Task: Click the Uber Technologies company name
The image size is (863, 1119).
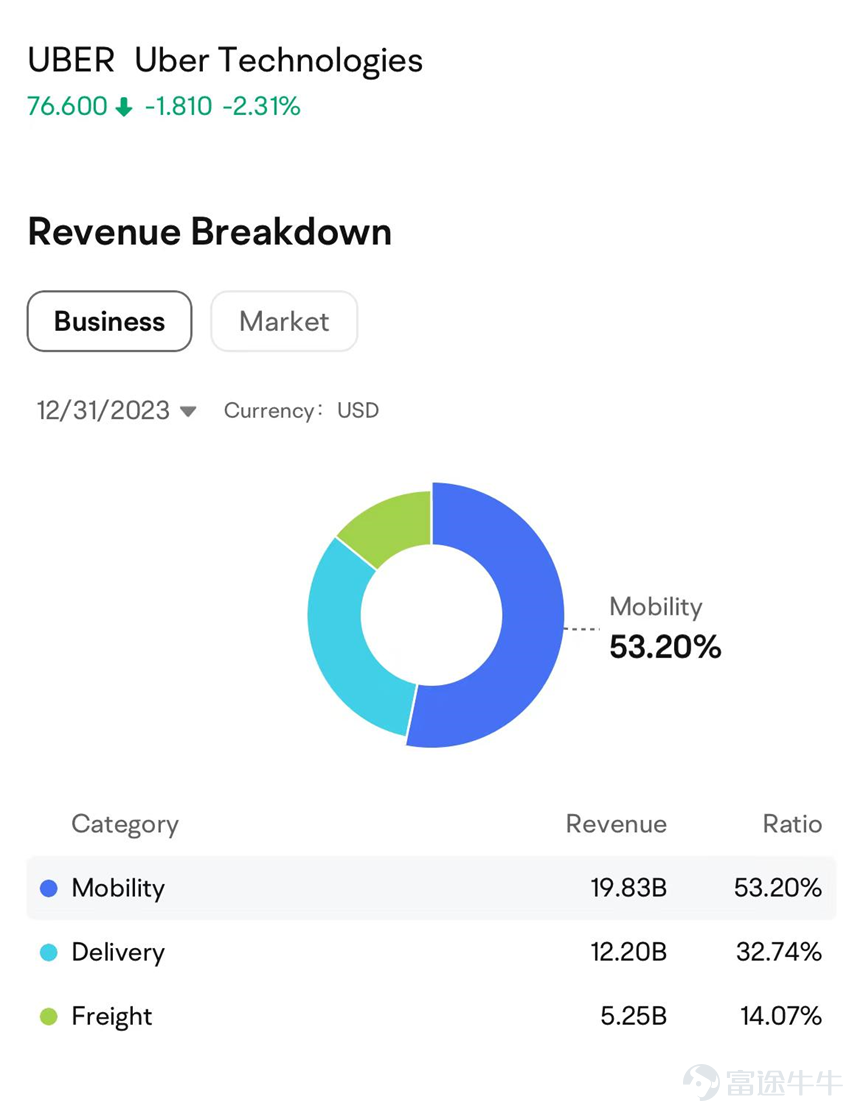Action: tap(278, 61)
